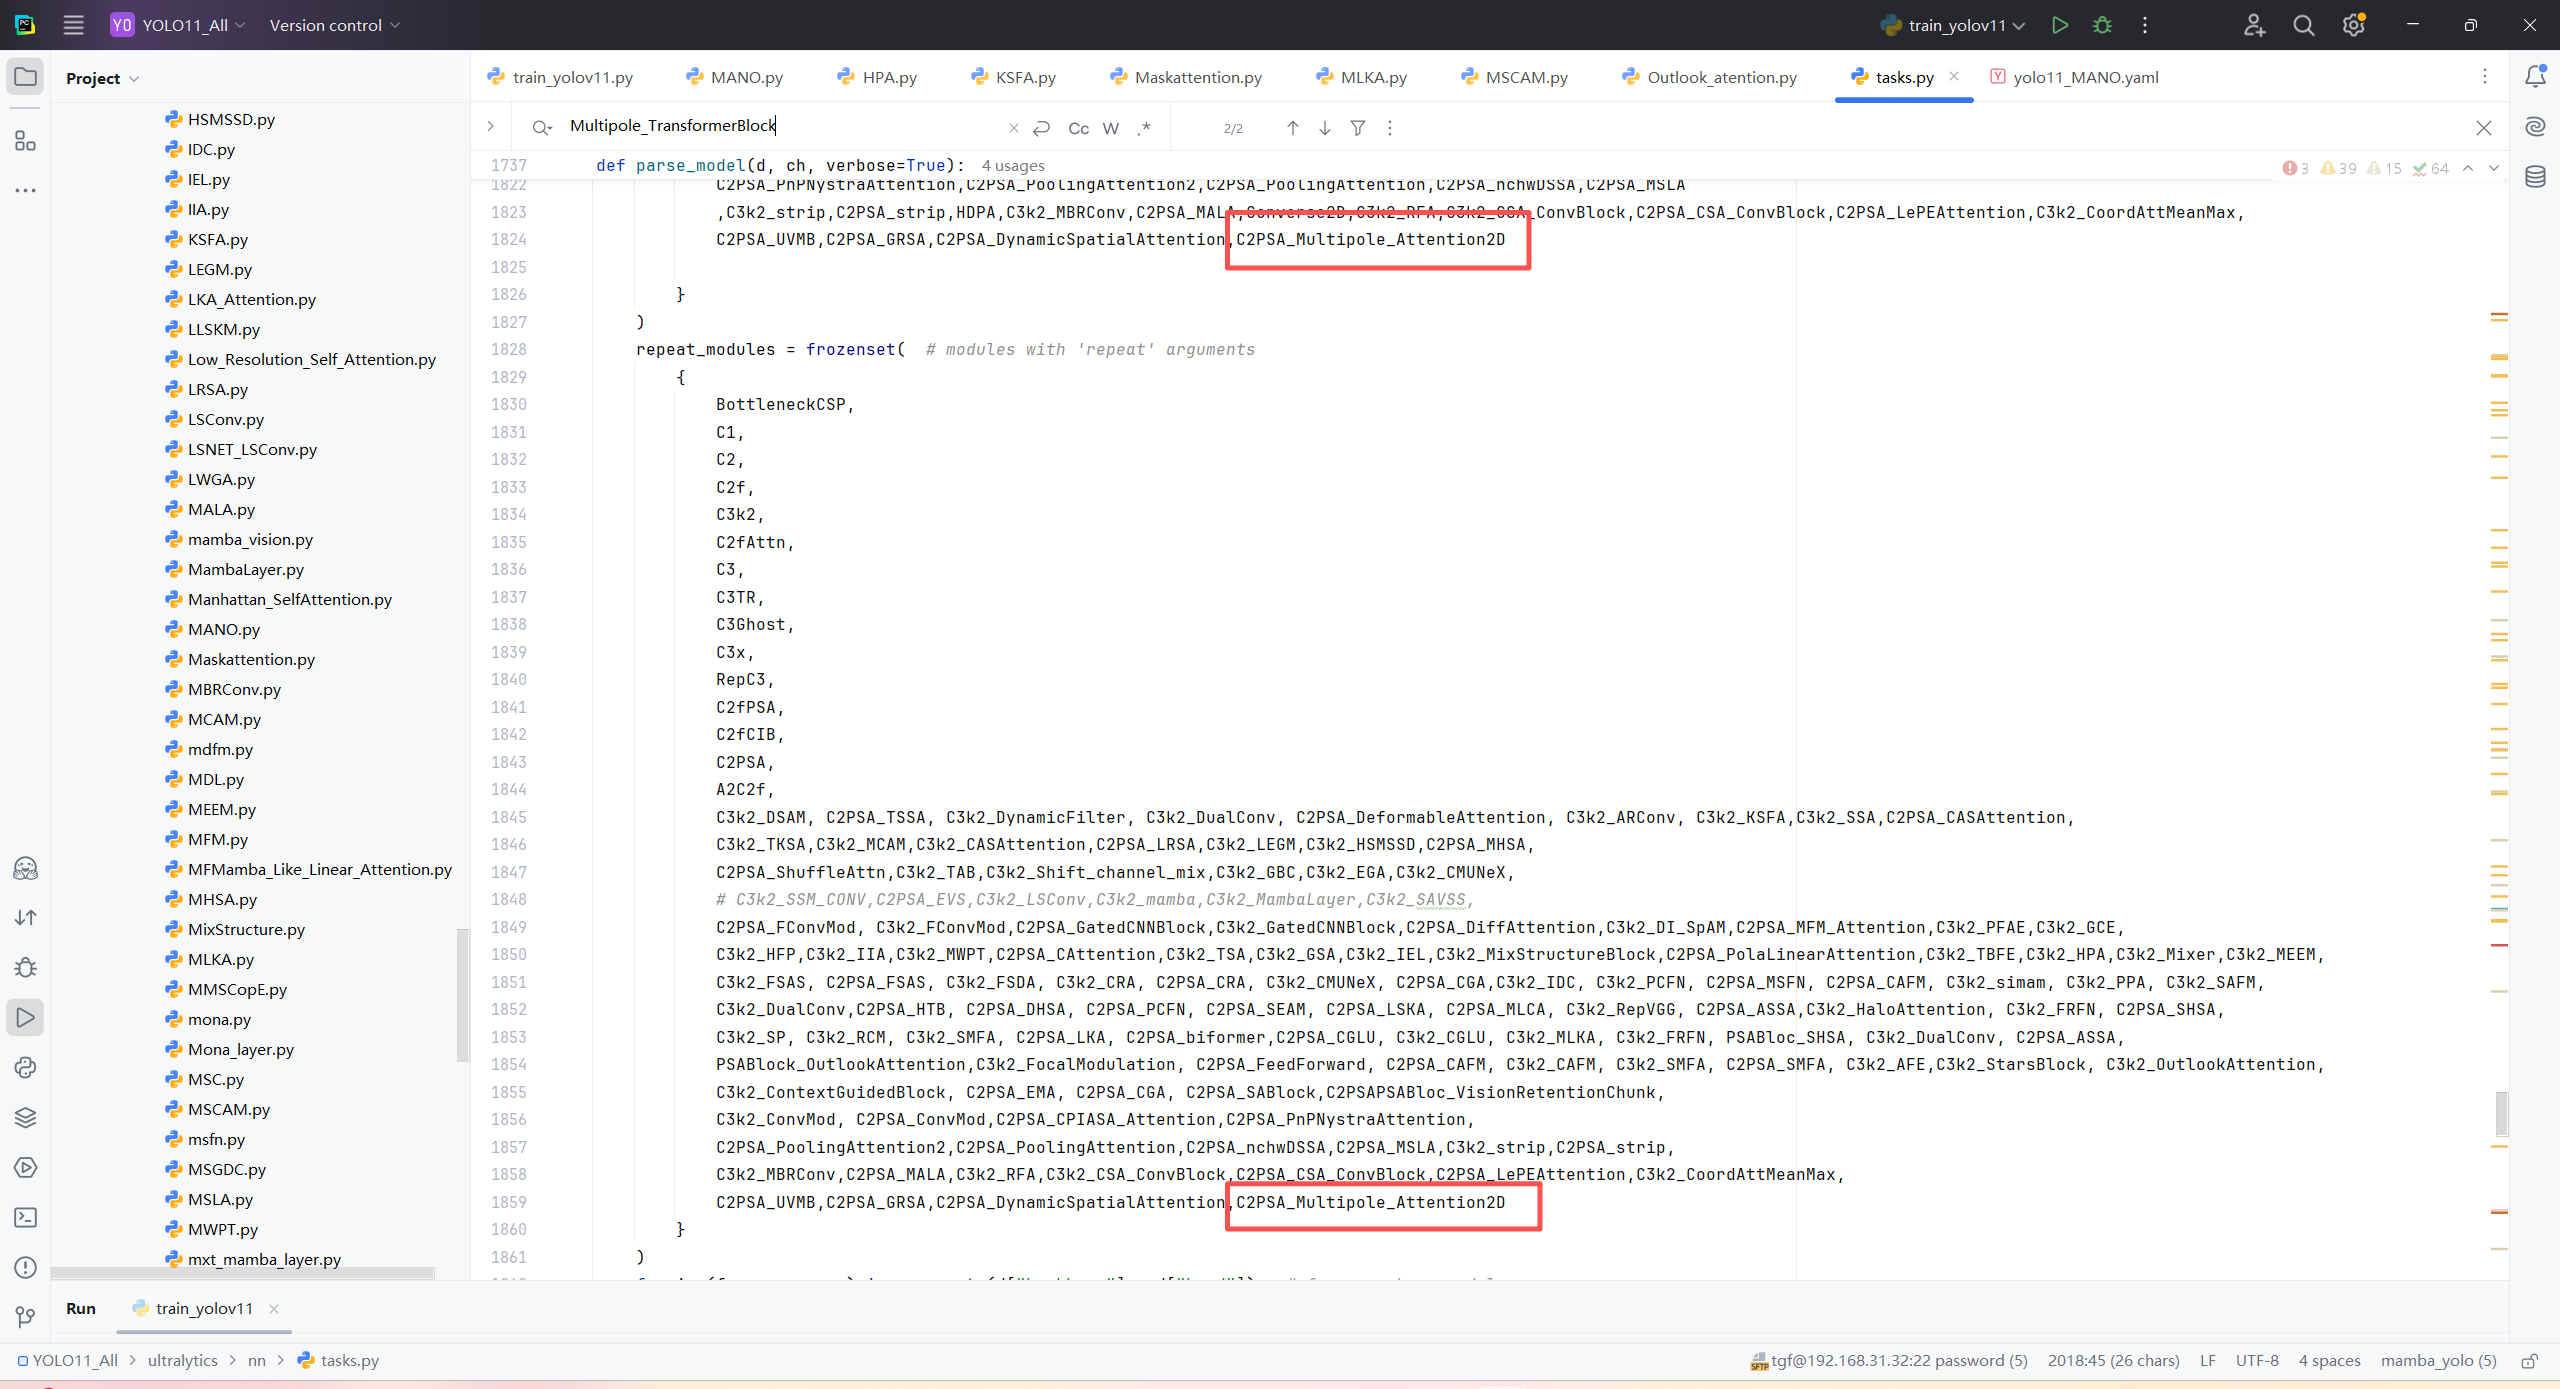2560x1389 pixels.
Task: Click the mamba_yolo interpreter in status bar
Action: (x=2438, y=1360)
